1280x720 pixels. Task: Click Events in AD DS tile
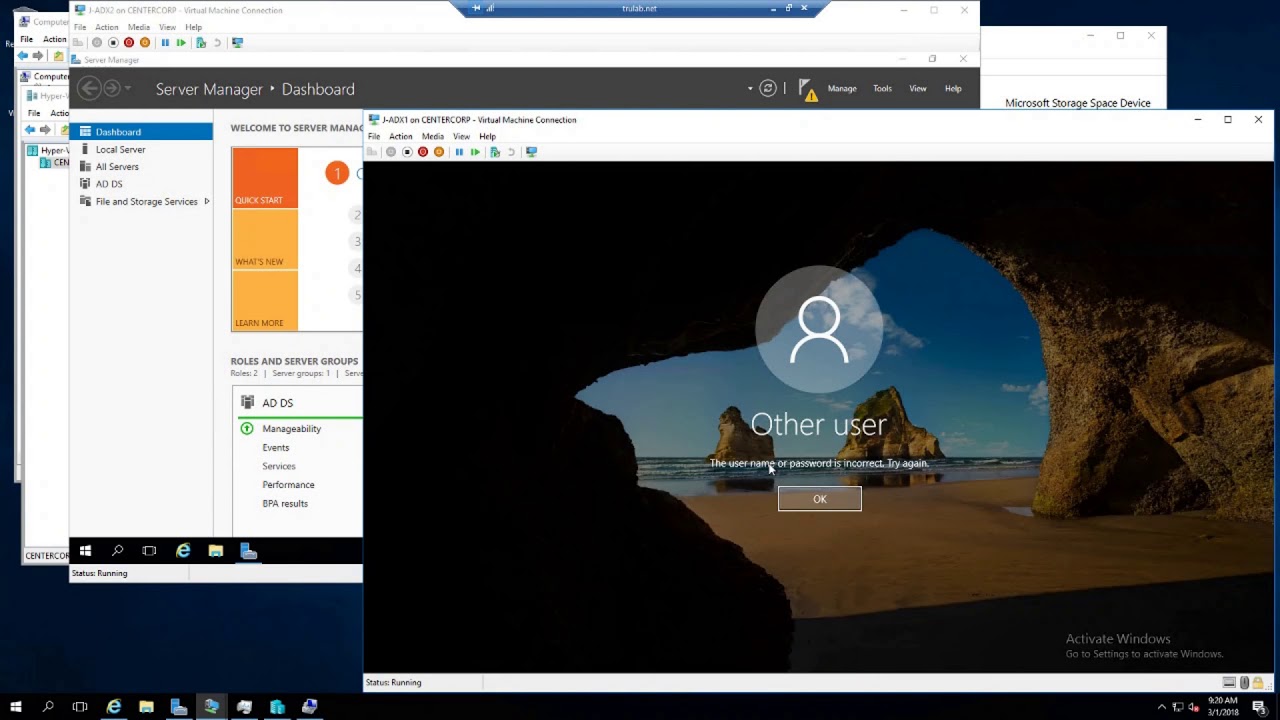tap(276, 447)
